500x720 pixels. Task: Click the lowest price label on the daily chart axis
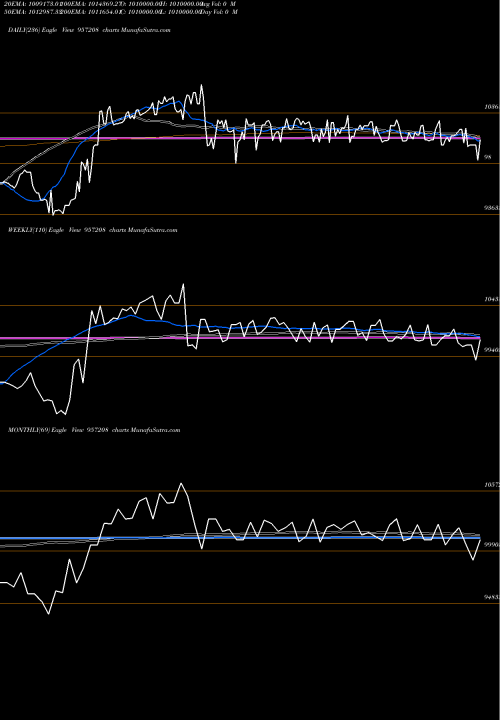point(492,208)
